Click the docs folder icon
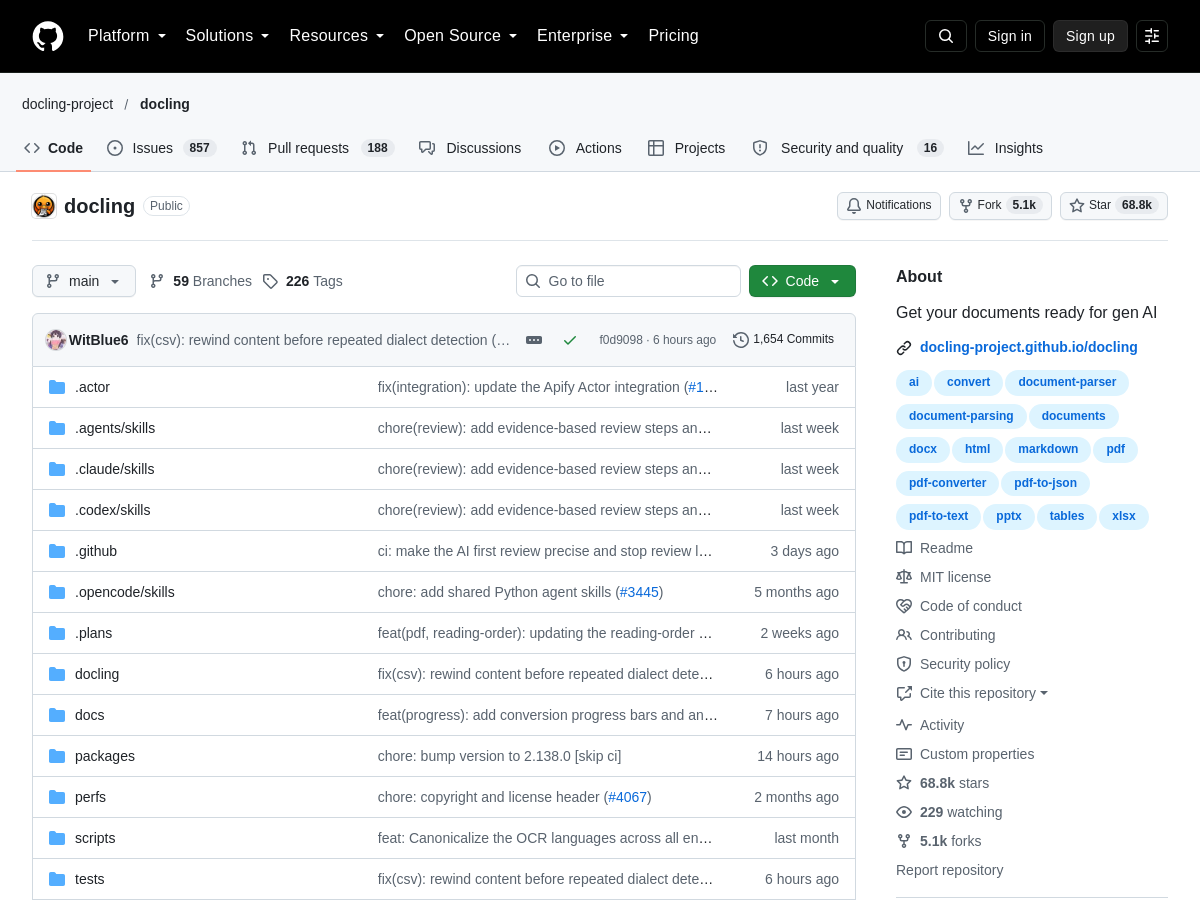 coord(57,715)
